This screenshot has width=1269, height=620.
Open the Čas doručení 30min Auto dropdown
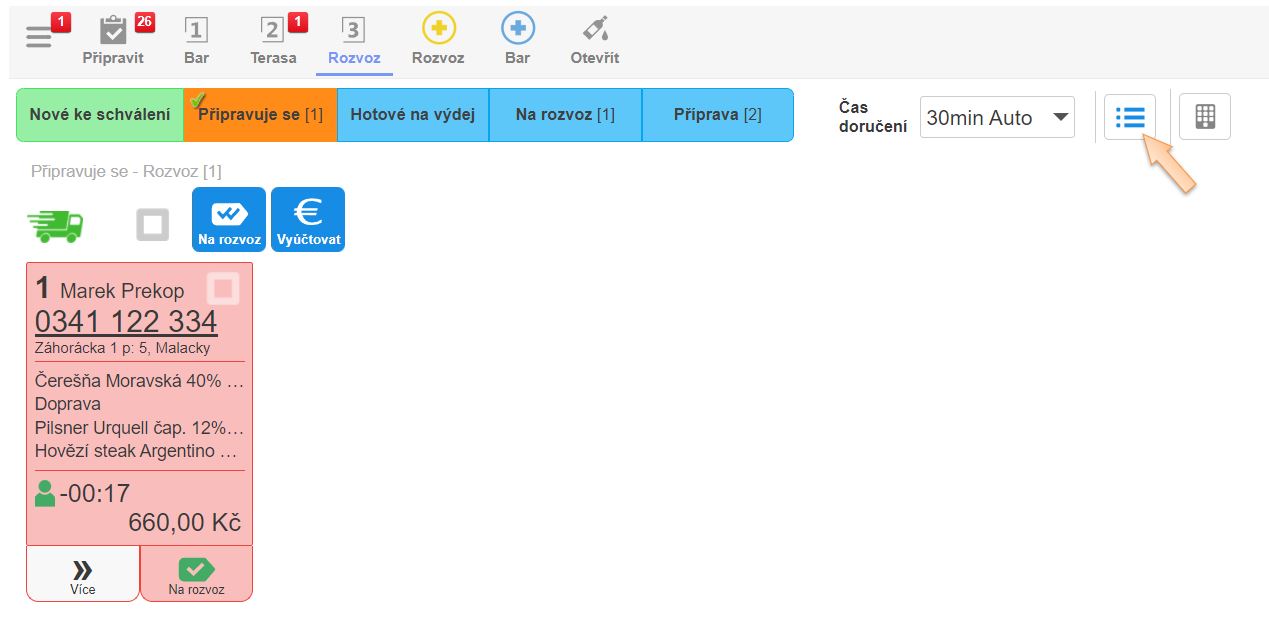coord(996,117)
